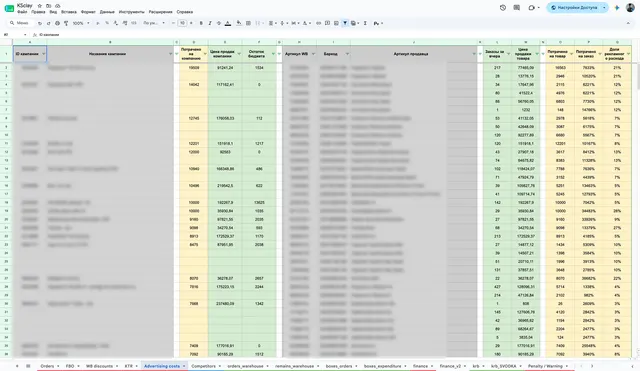Add a new sheet
The image size is (640, 371).
click(x=17, y=366)
